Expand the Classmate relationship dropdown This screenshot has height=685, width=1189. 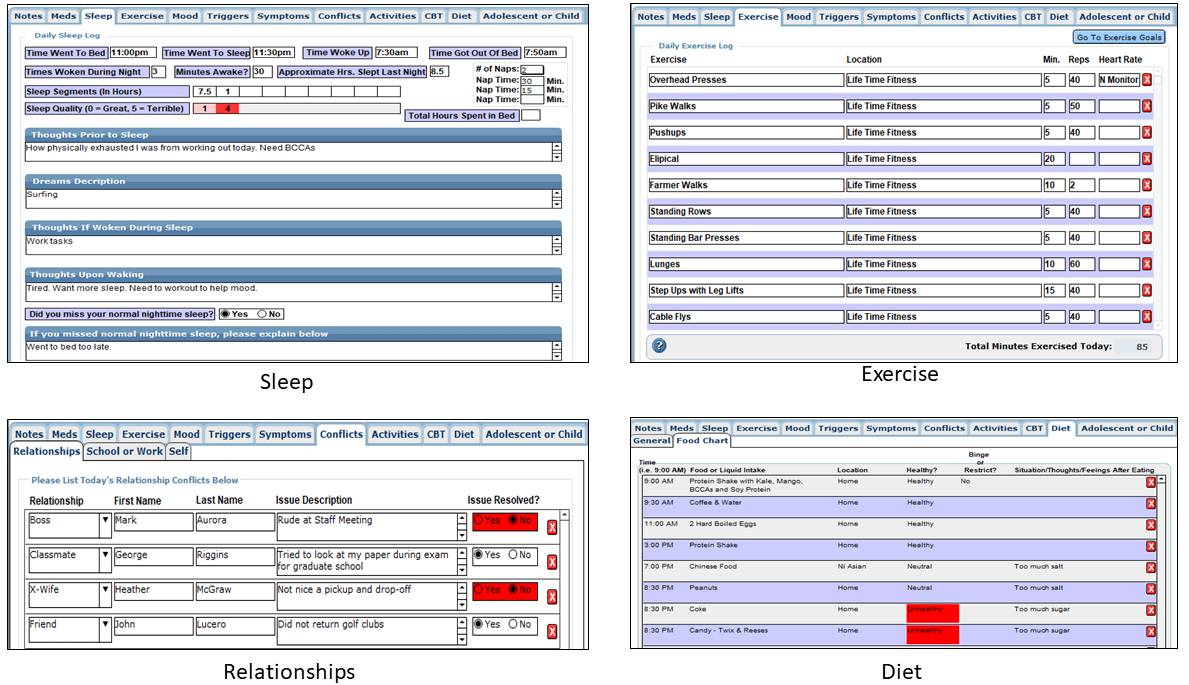[x=105, y=558]
